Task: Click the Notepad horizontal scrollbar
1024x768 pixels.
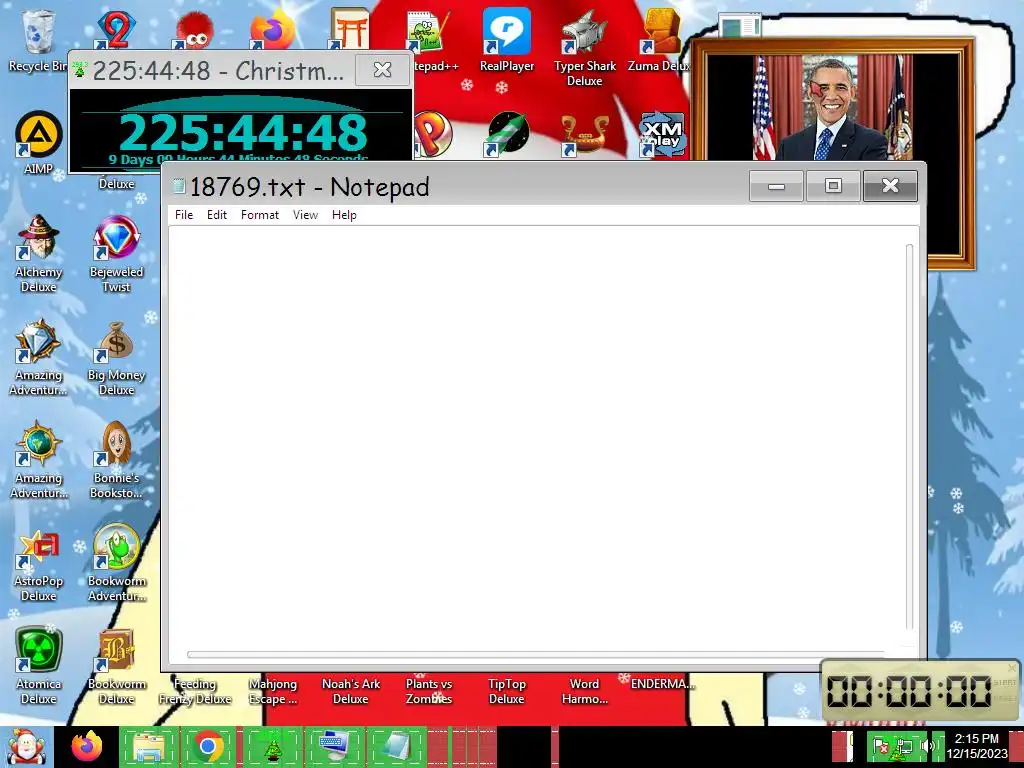Action: (x=536, y=654)
